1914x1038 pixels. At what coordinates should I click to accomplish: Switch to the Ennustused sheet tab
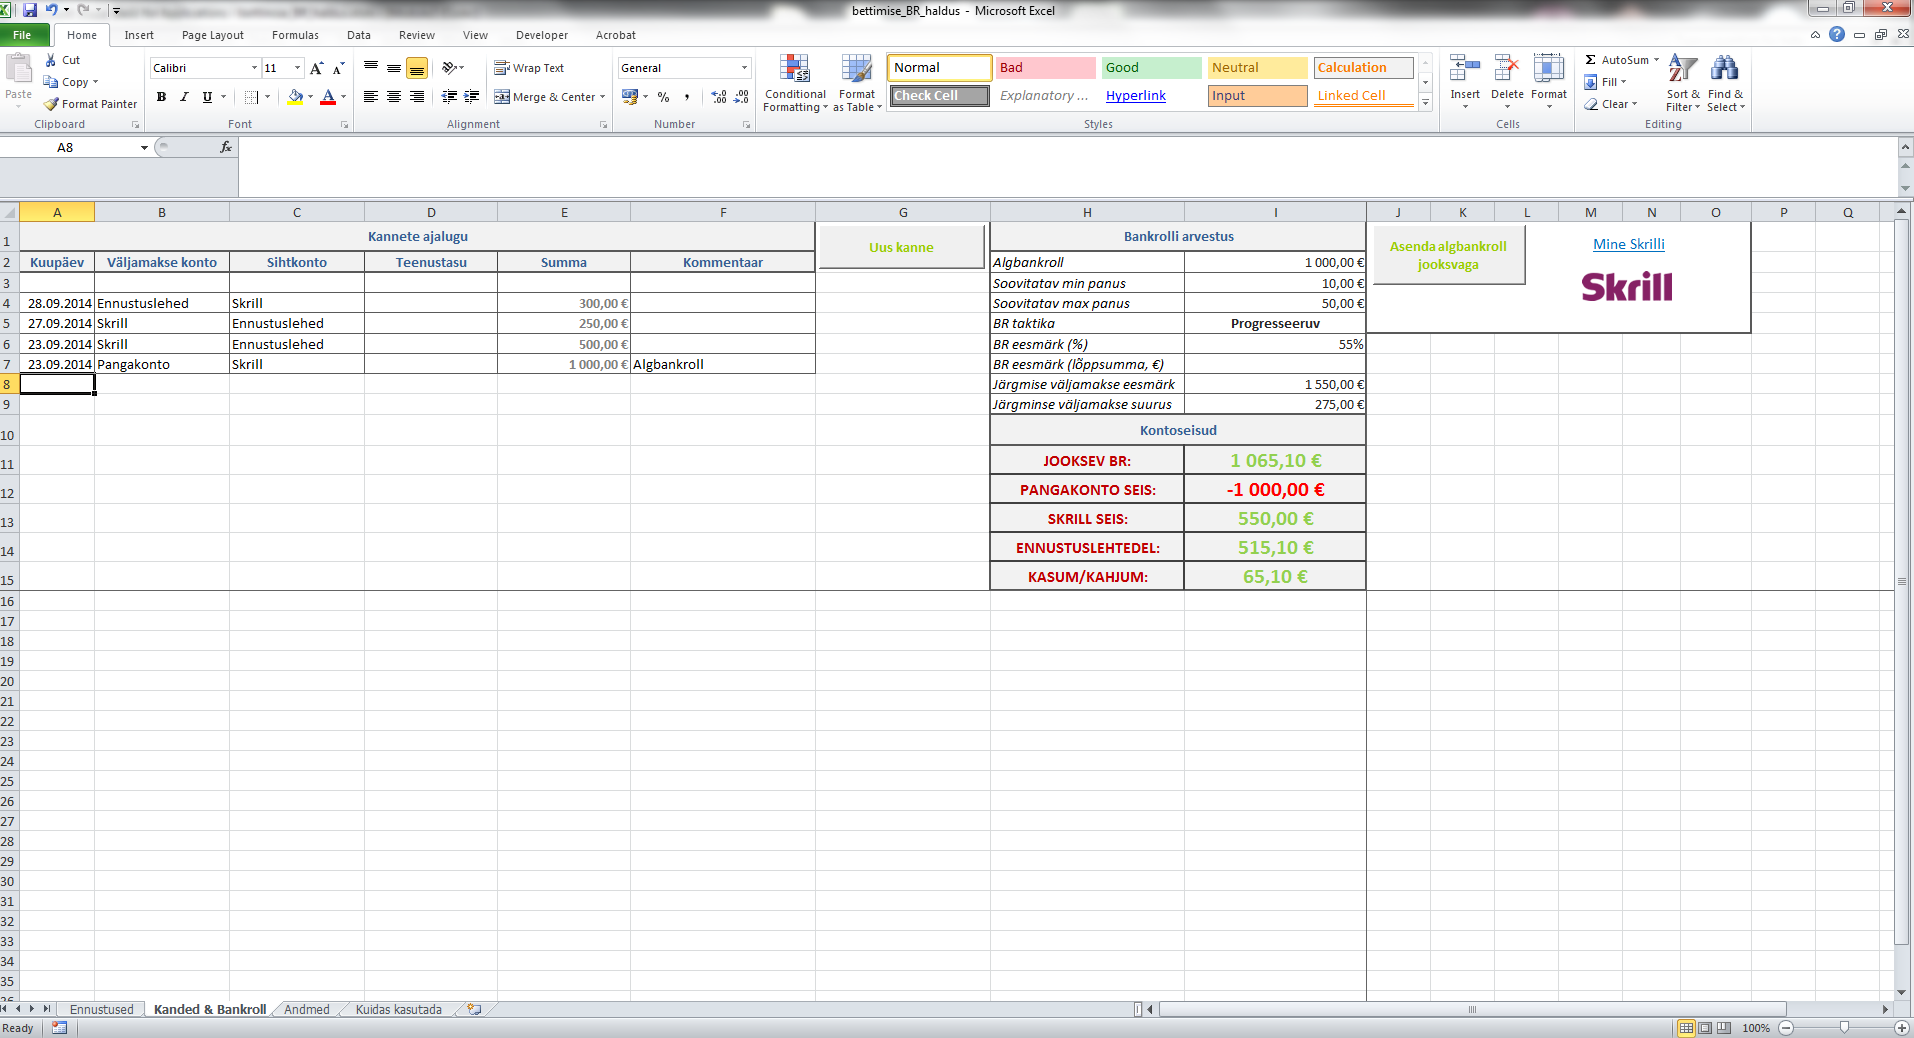101,1010
